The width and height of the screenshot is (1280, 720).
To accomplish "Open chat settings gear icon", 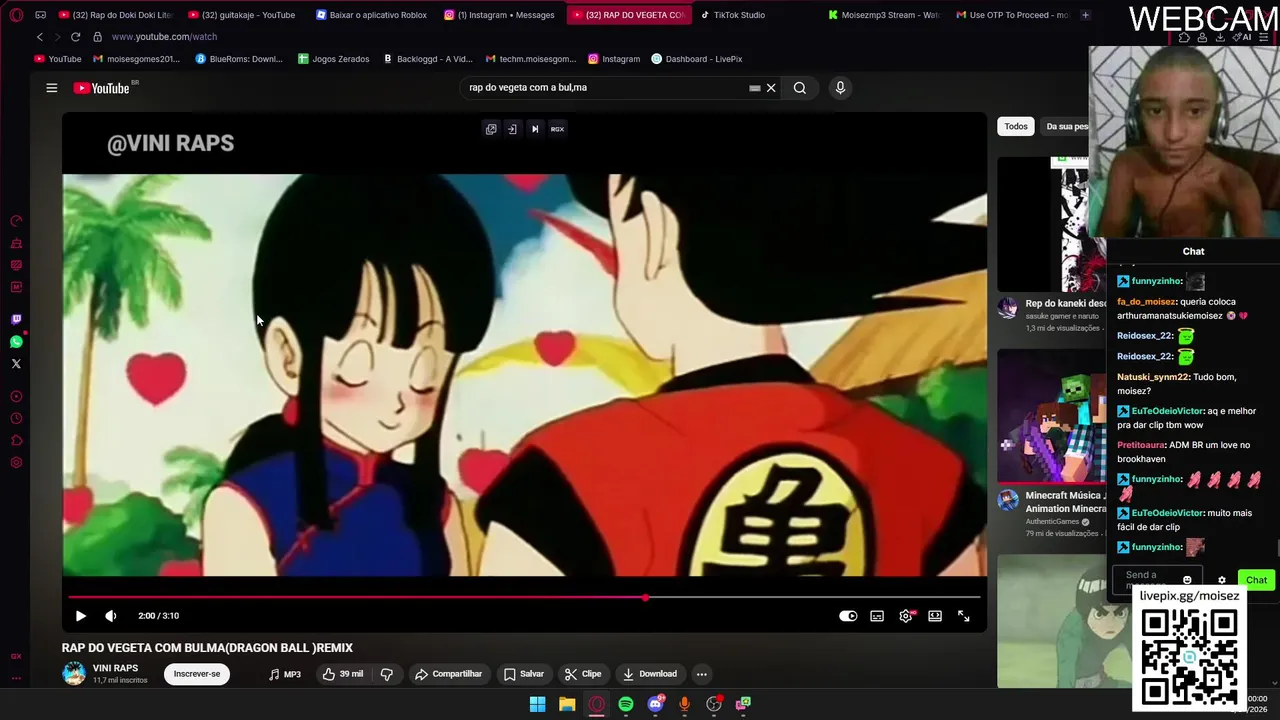I will coord(1221,580).
